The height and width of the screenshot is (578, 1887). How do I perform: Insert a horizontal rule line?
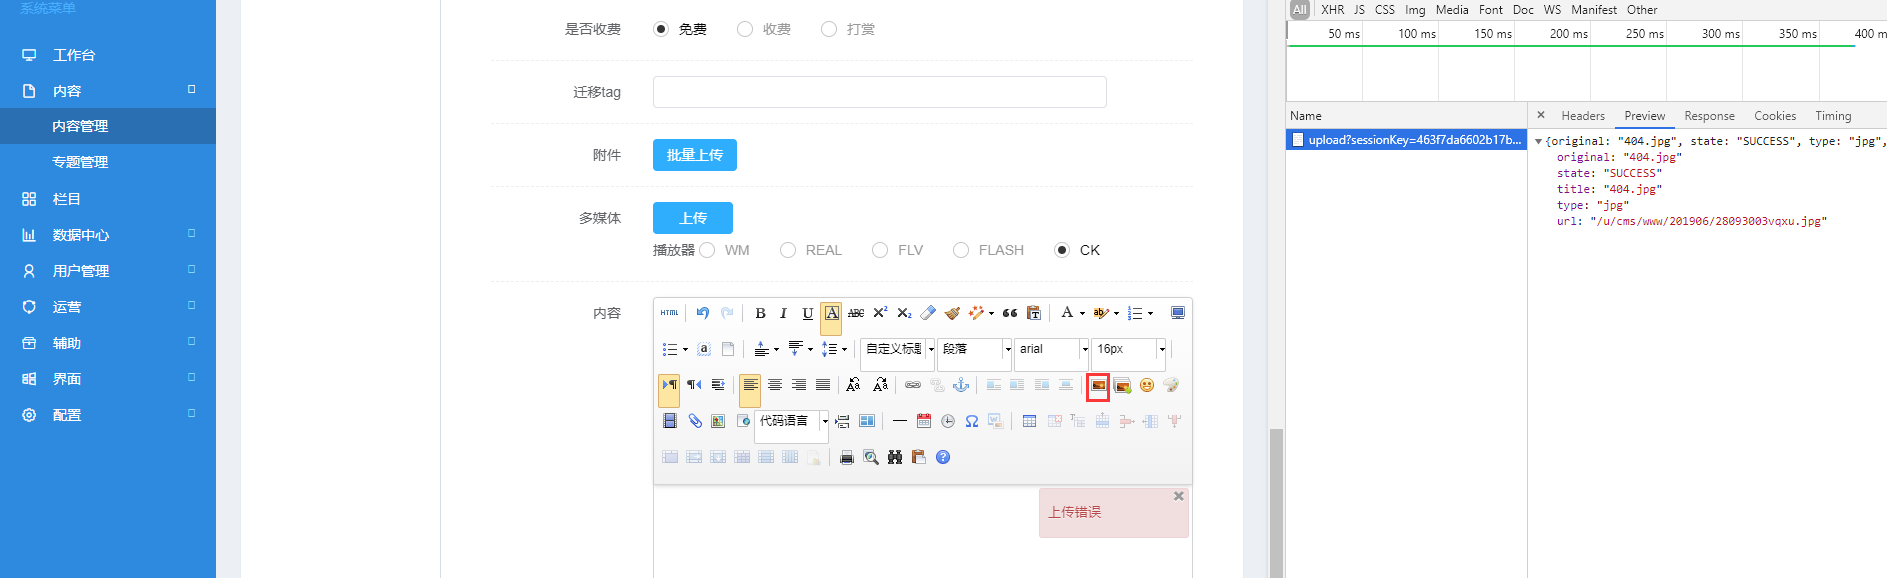[900, 421]
